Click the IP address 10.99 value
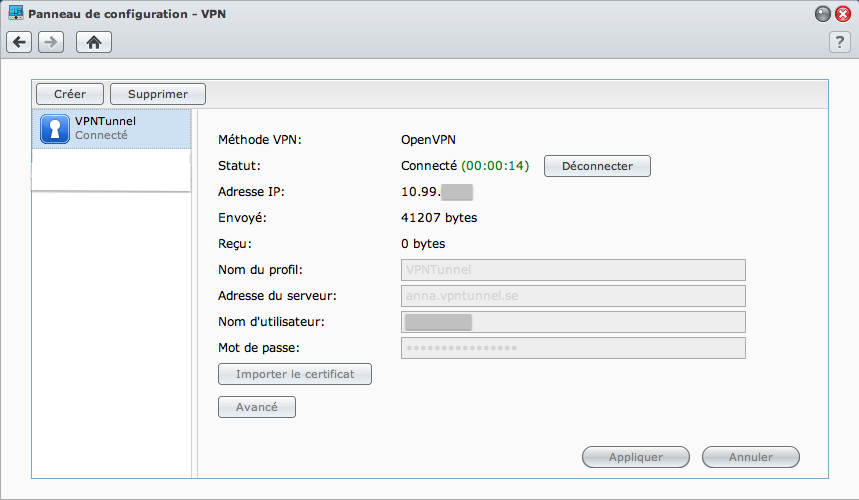Image resolution: width=859 pixels, height=500 pixels. coord(437,192)
